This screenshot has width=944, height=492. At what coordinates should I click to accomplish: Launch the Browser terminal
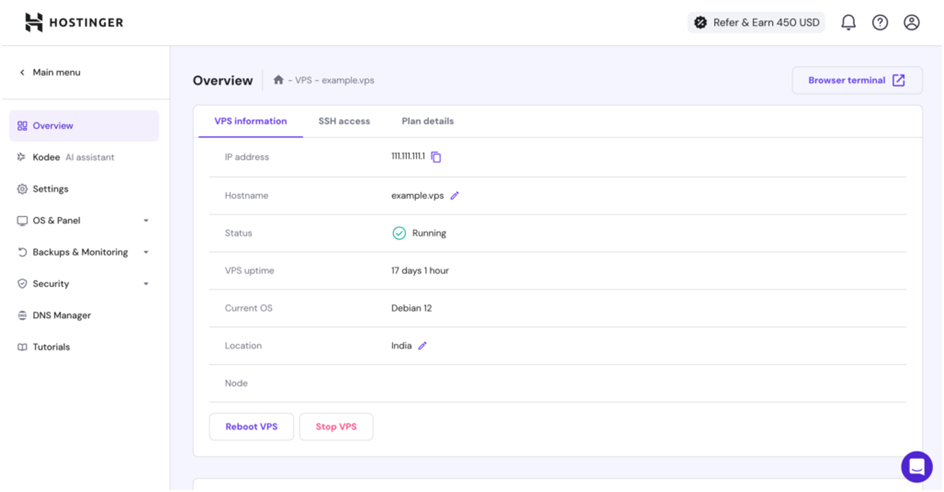click(857, 80)
